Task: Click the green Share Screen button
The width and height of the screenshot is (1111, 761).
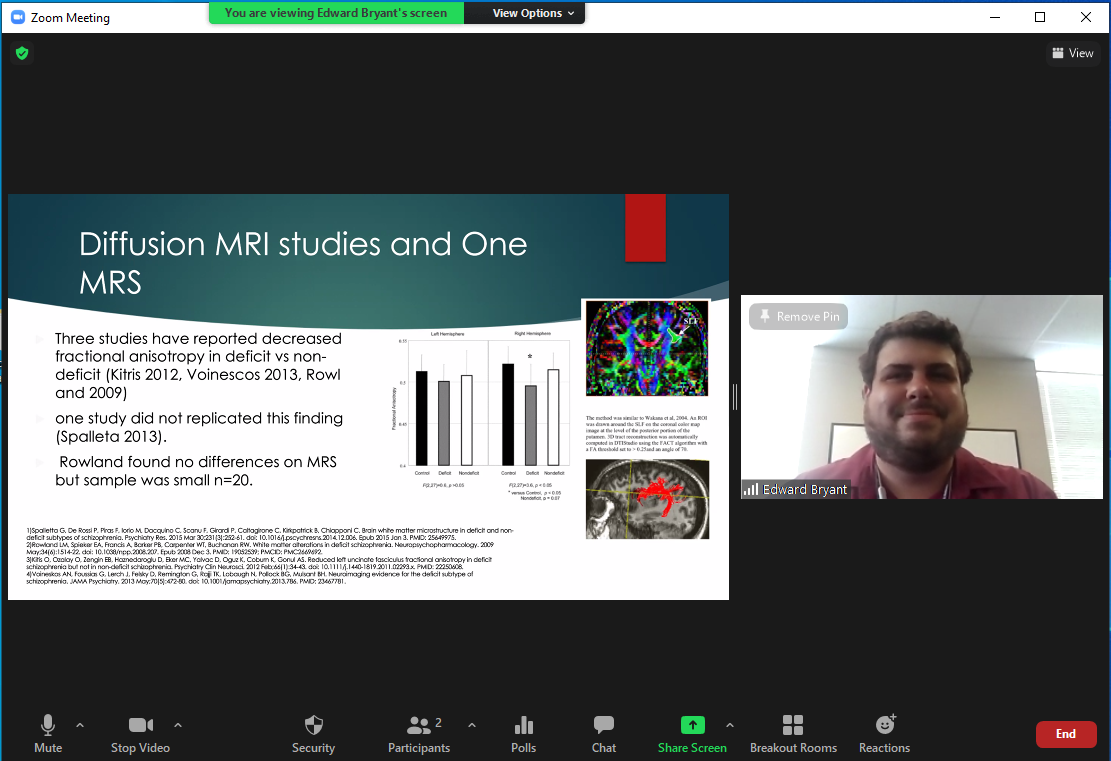Action: [692, 733]
